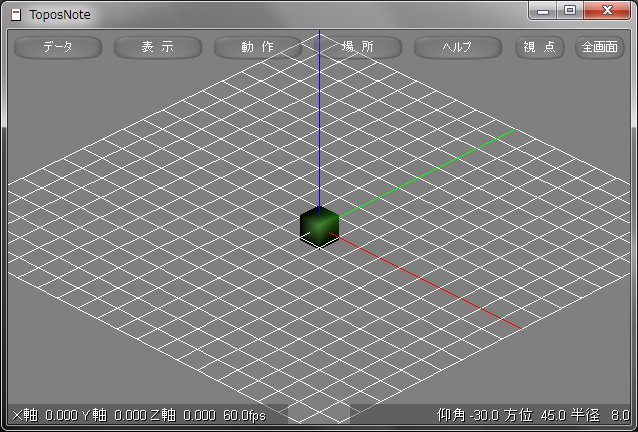This screenshot has width=638, height=432.
Task: Click the Z軸 0.000 coordinate readout
Action: (x=183, y=415)
